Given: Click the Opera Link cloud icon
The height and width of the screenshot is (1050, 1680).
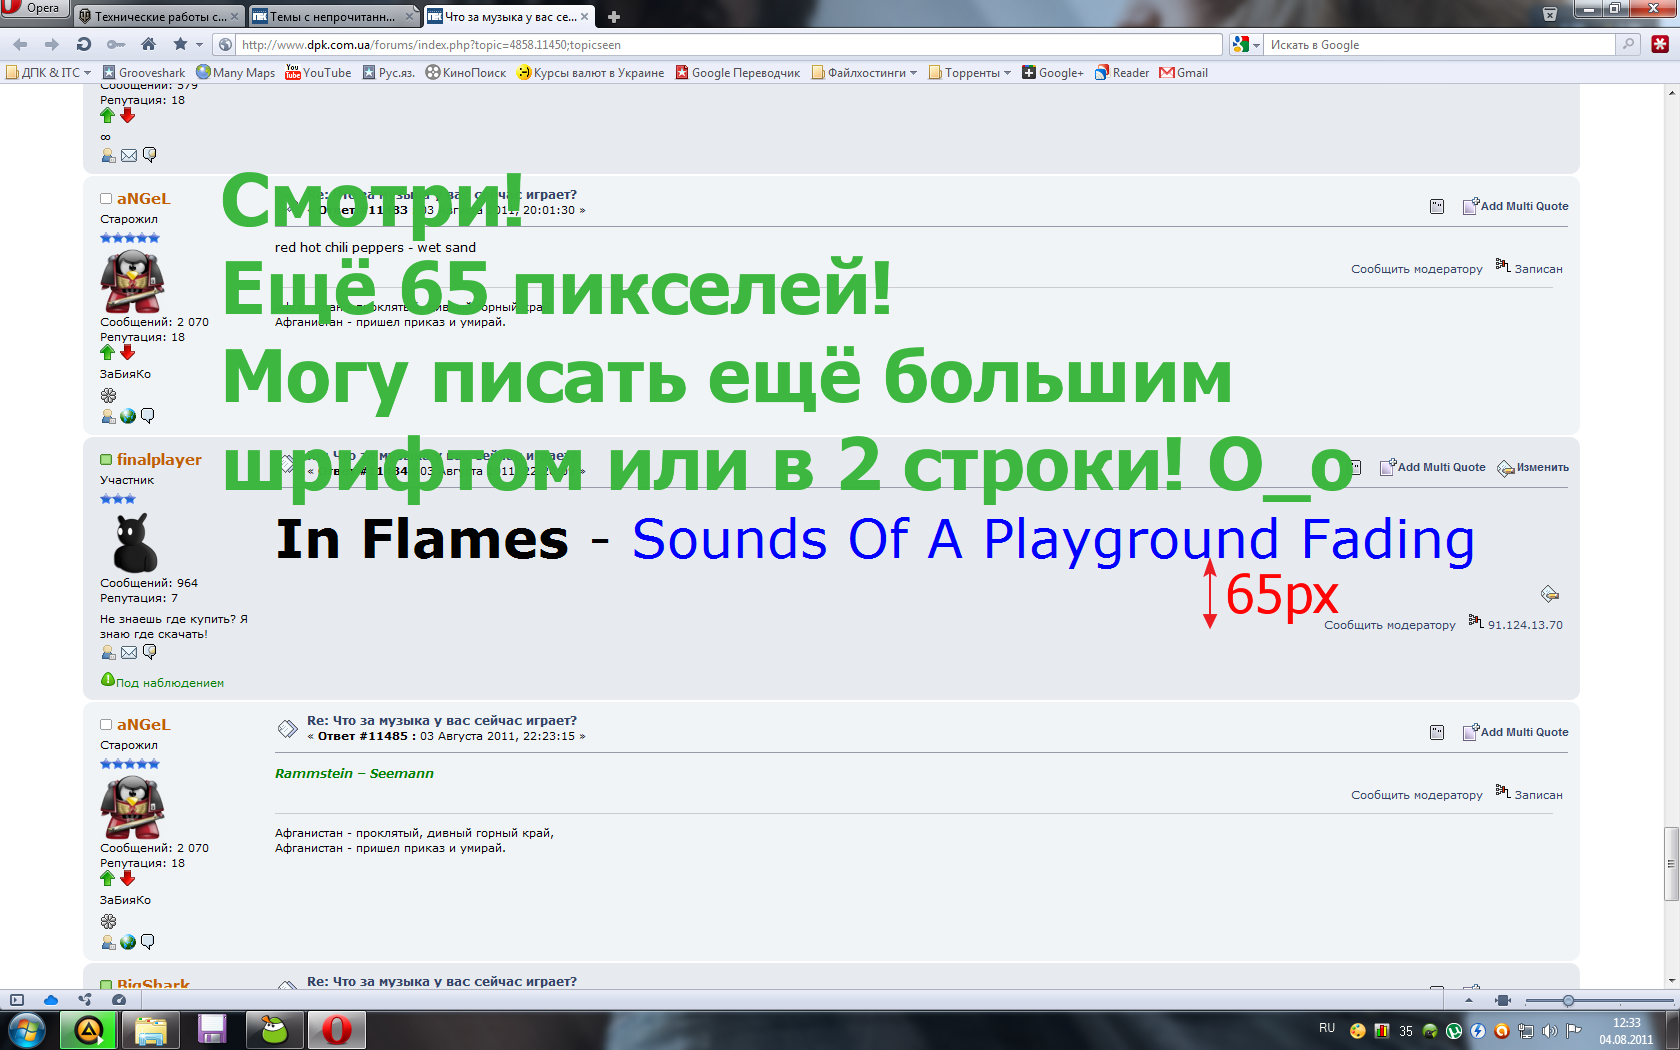Looking at the screenshot, I should pyautogui.click(x=51, y=1000).
